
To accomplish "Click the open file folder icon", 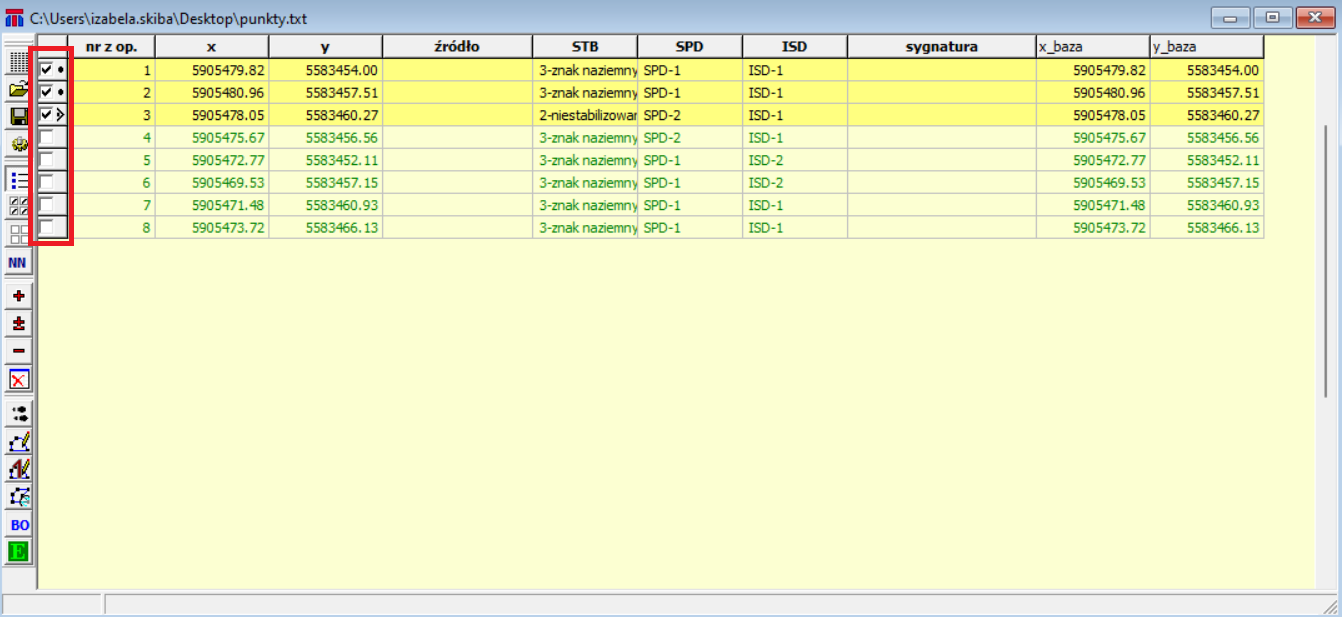I will click(x=18, y=90).
